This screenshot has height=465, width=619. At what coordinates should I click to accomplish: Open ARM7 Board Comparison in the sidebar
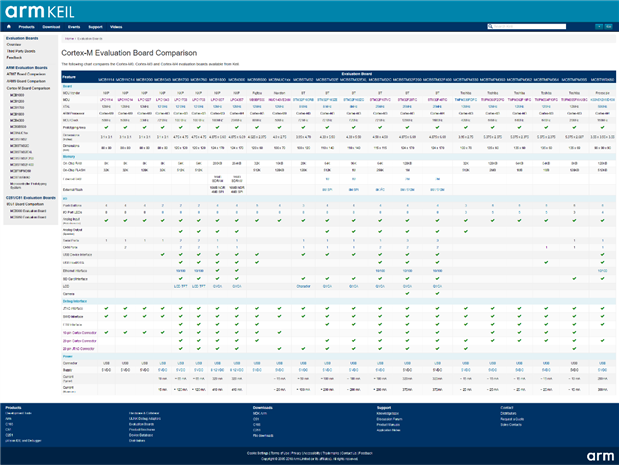coord(26,74)
